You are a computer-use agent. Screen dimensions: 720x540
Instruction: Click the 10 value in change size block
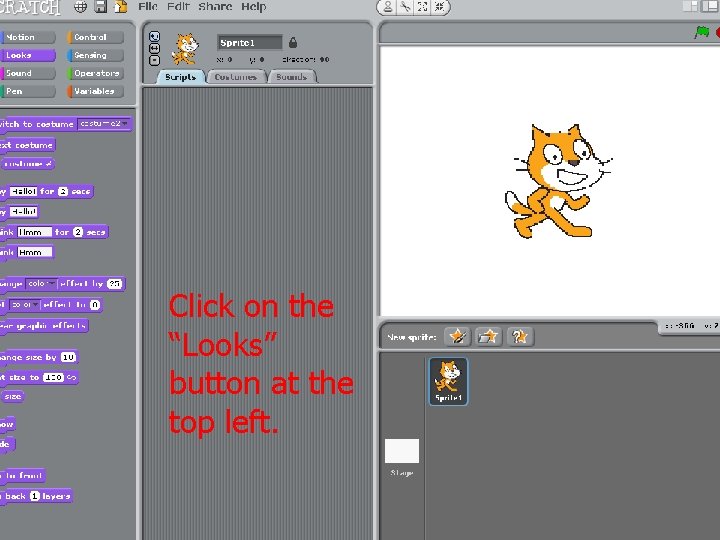[68, 357]
